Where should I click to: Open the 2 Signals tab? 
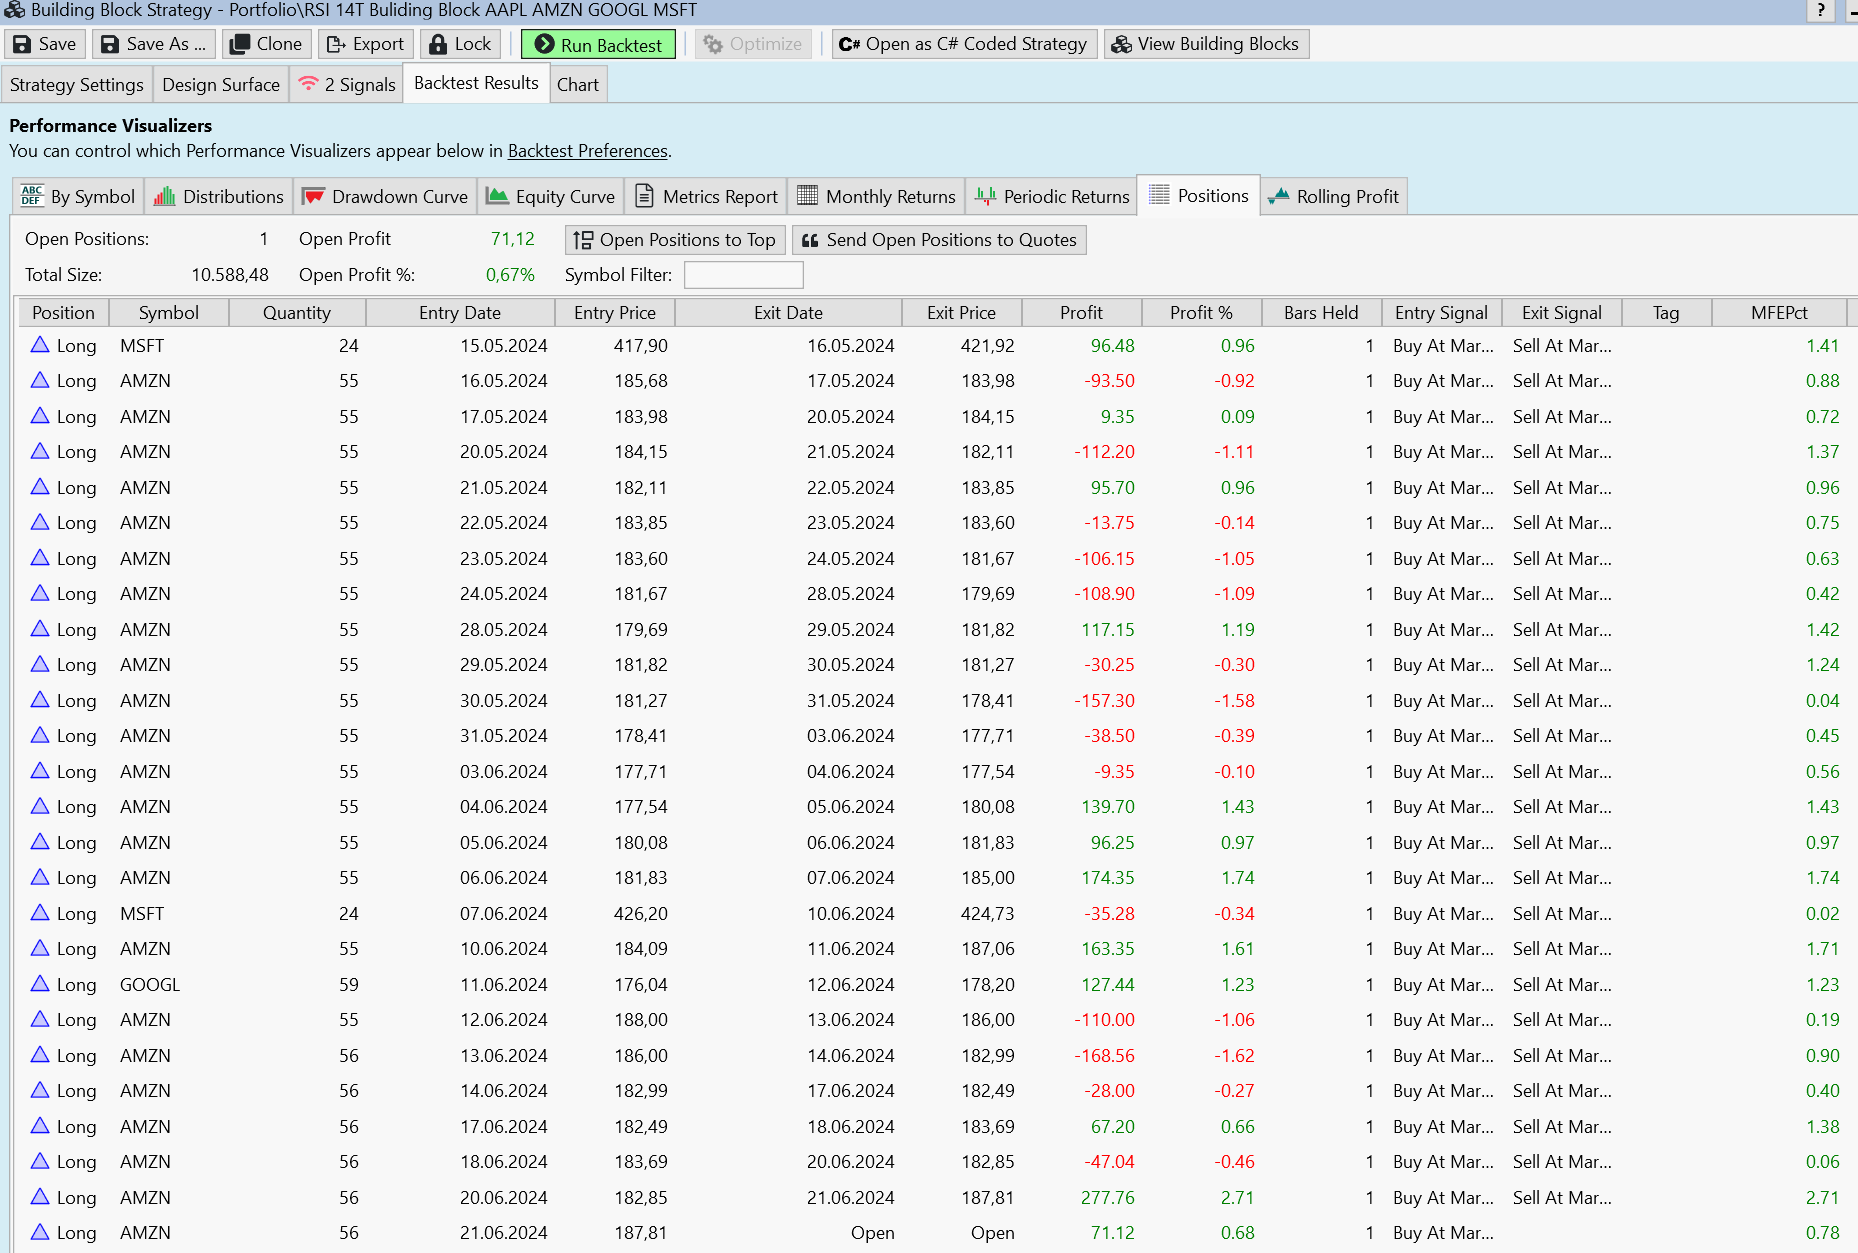click(347, 85)
